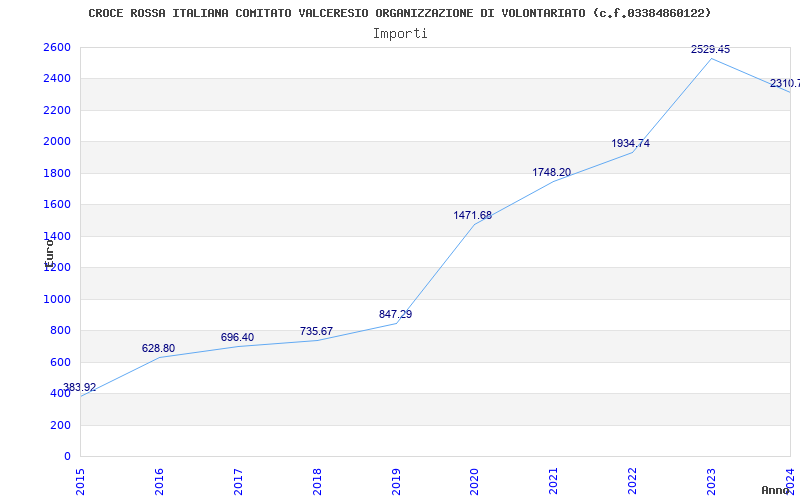Click the 2200 y-axis value
800x500 pixels.
click(x=57, y=110)
